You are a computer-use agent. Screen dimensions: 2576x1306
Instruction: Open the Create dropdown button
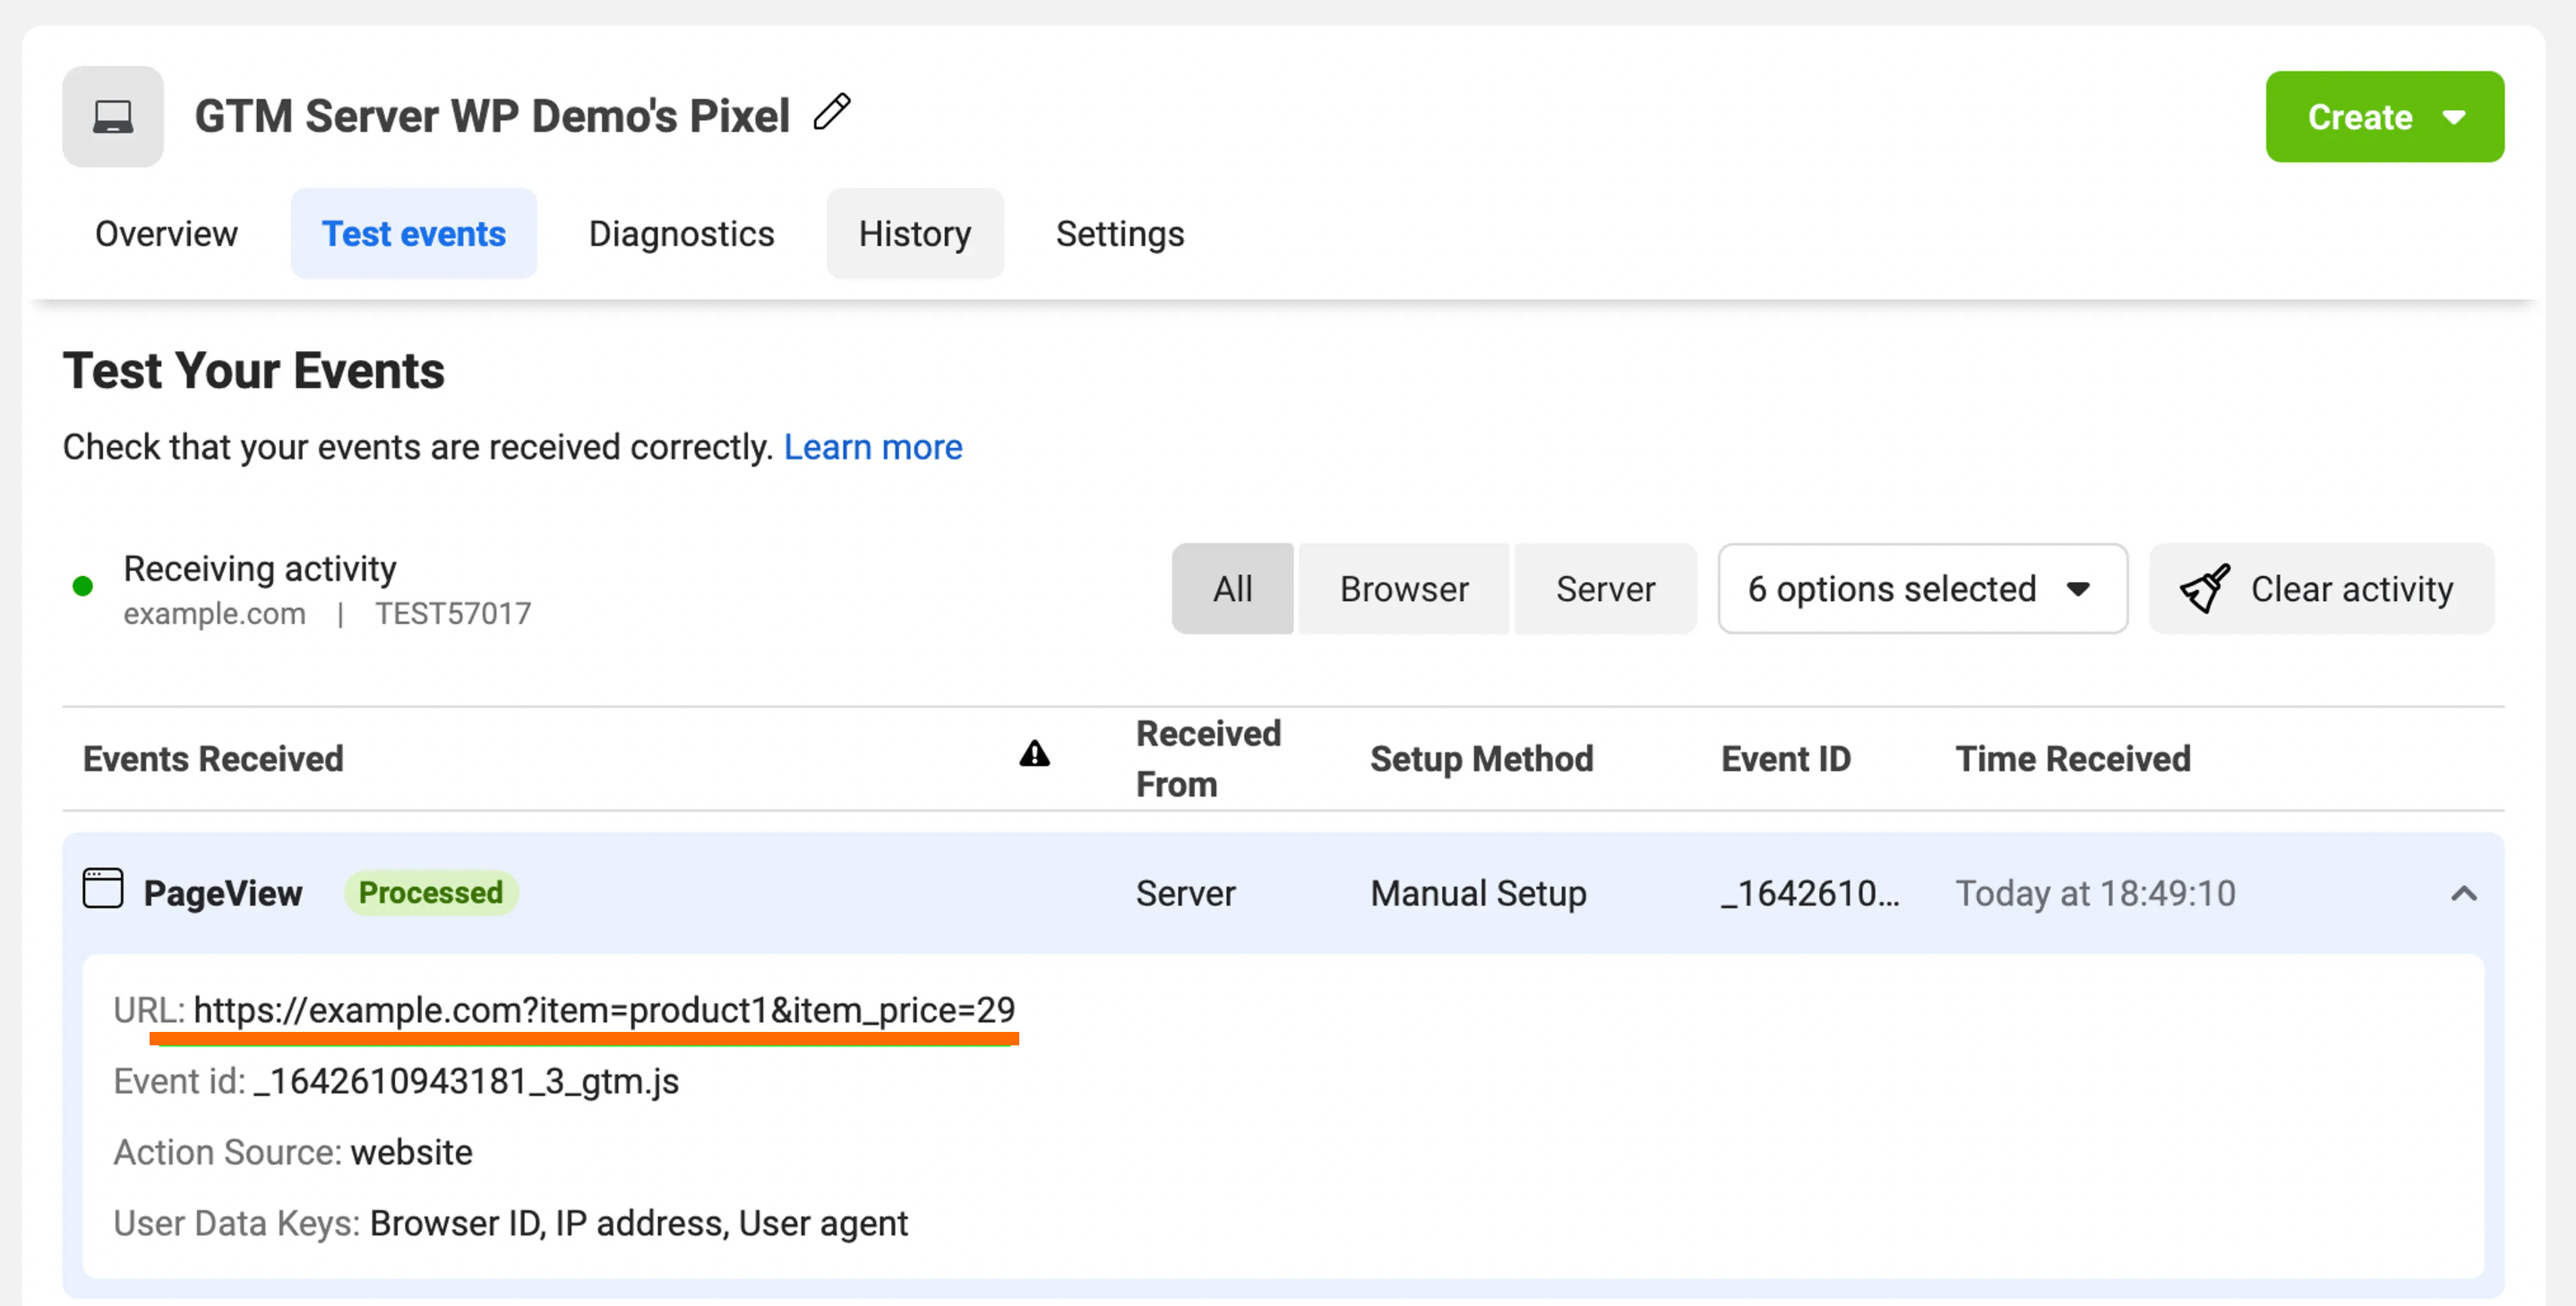(2384, 117)
